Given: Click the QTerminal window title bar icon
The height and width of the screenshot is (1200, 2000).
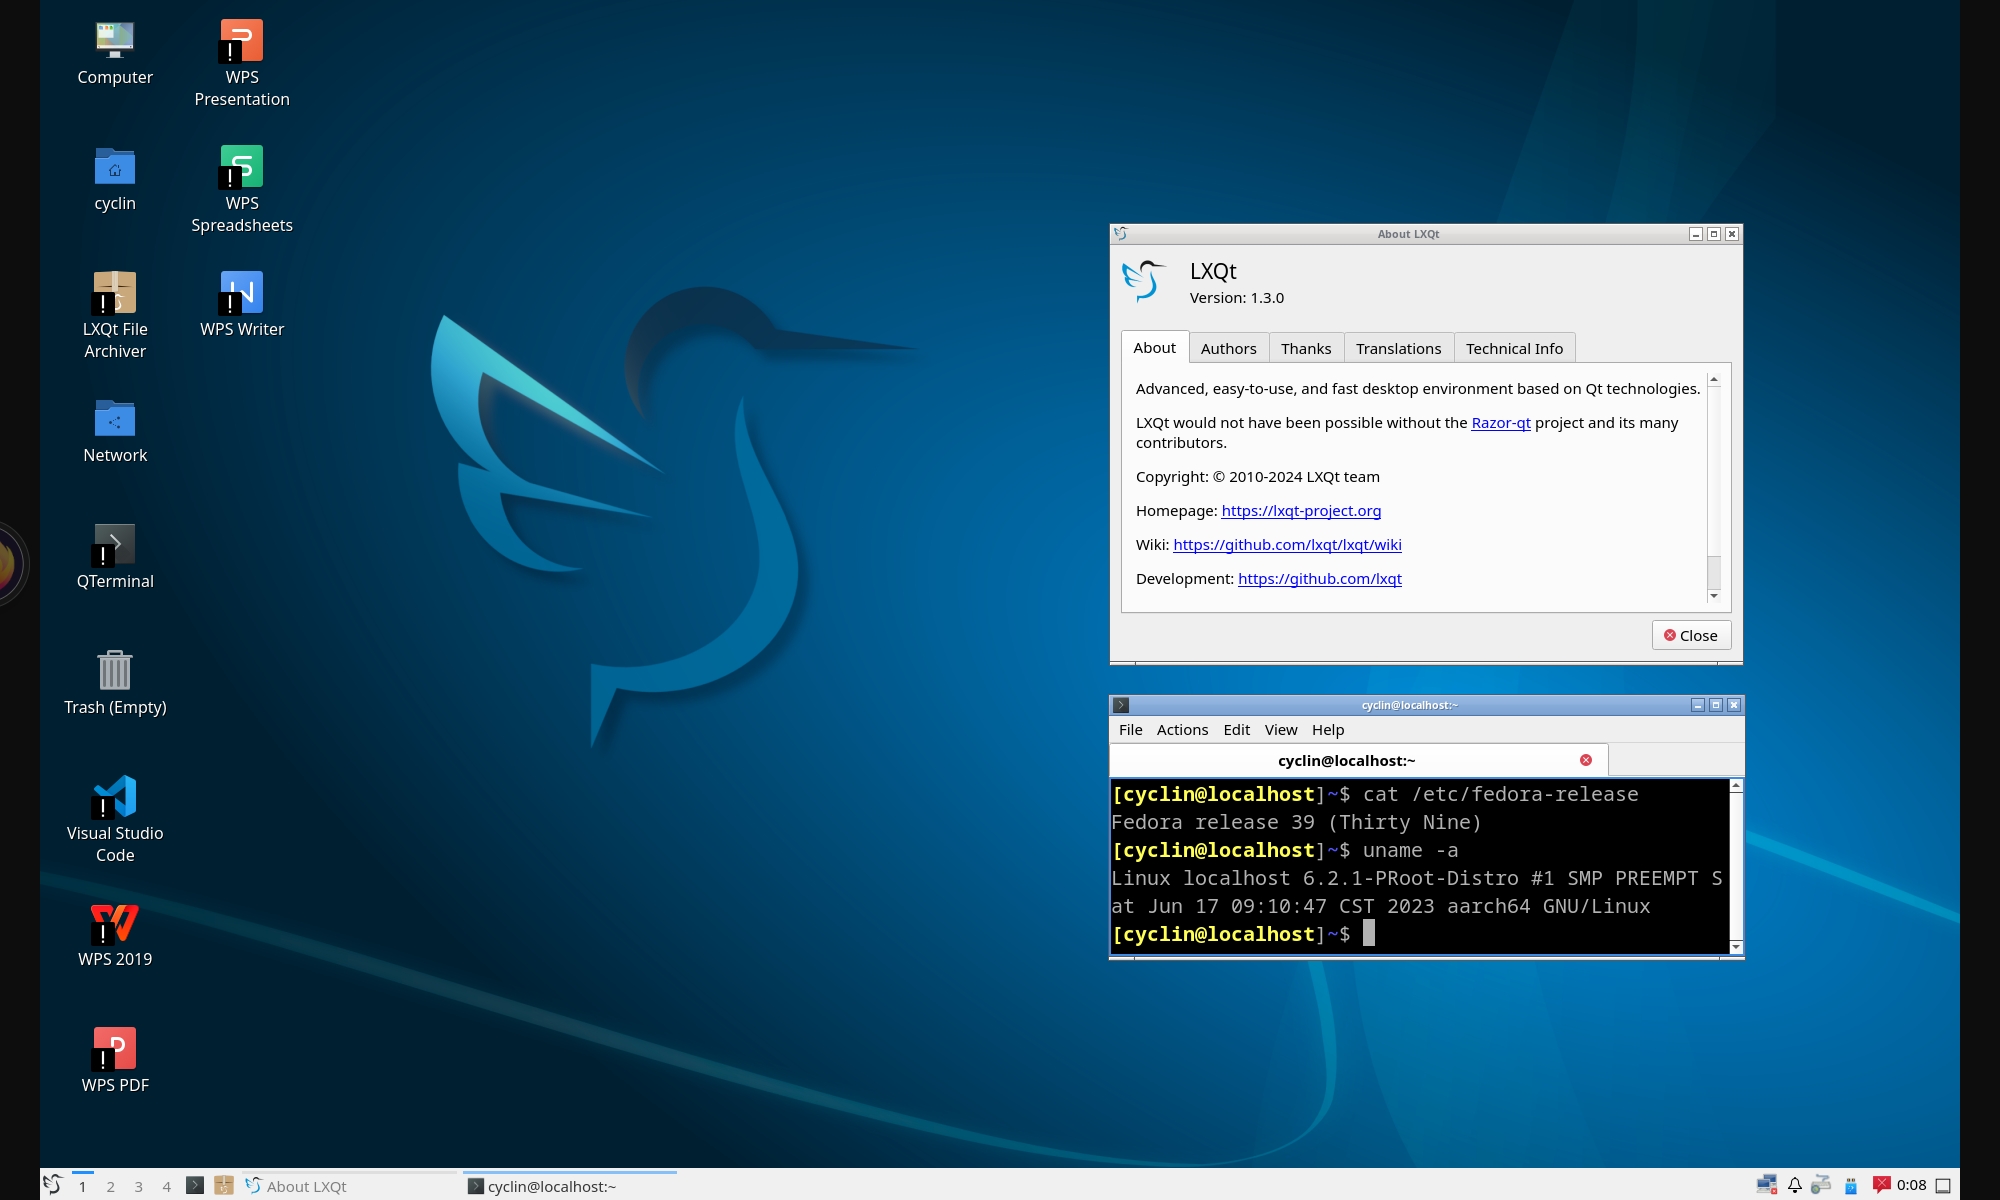Looking at the screenshot, I should 1121,705.
